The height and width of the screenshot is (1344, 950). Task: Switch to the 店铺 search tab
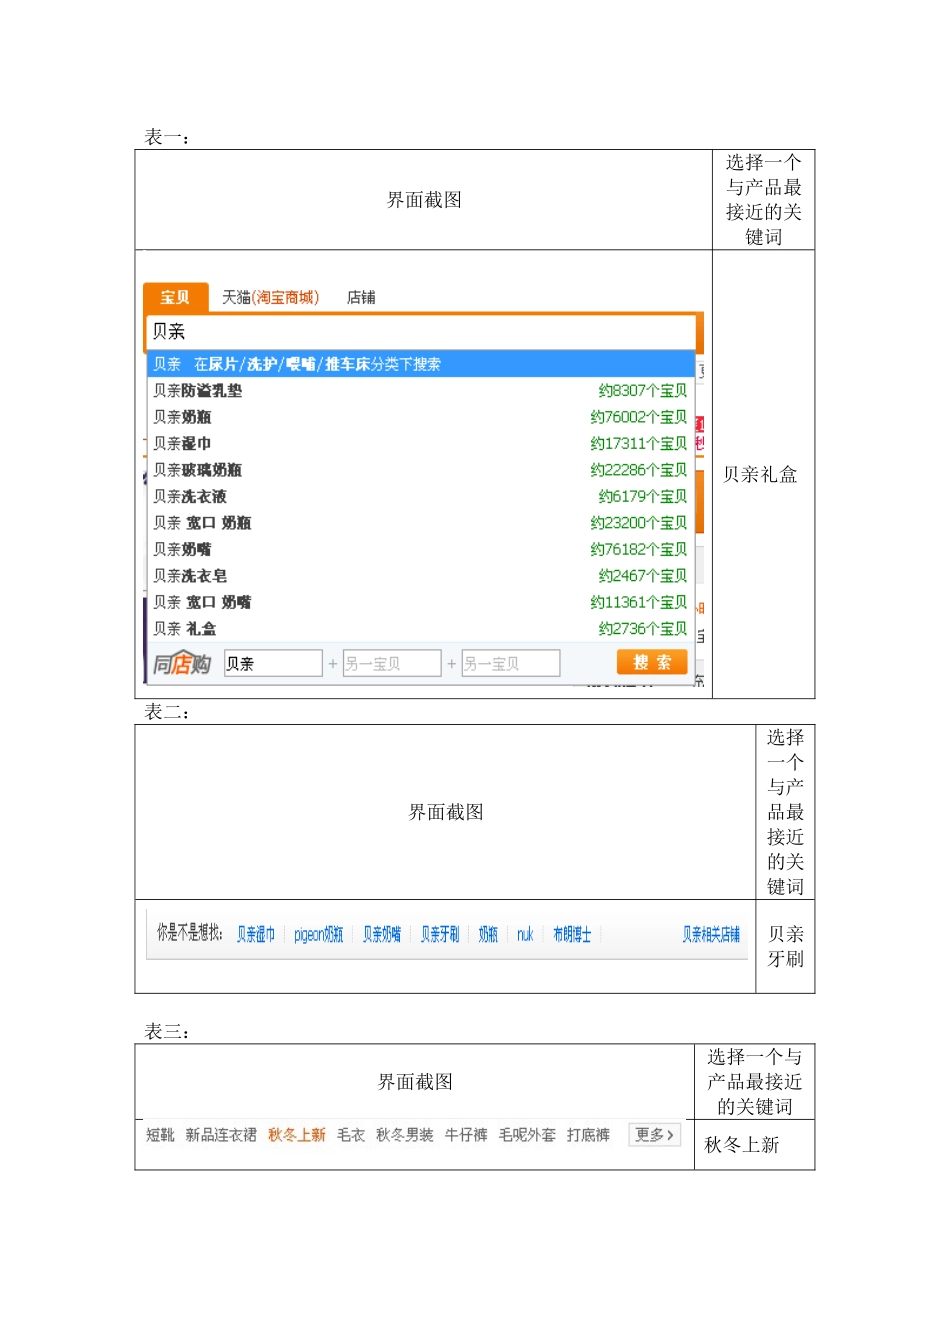coord(361,297)
